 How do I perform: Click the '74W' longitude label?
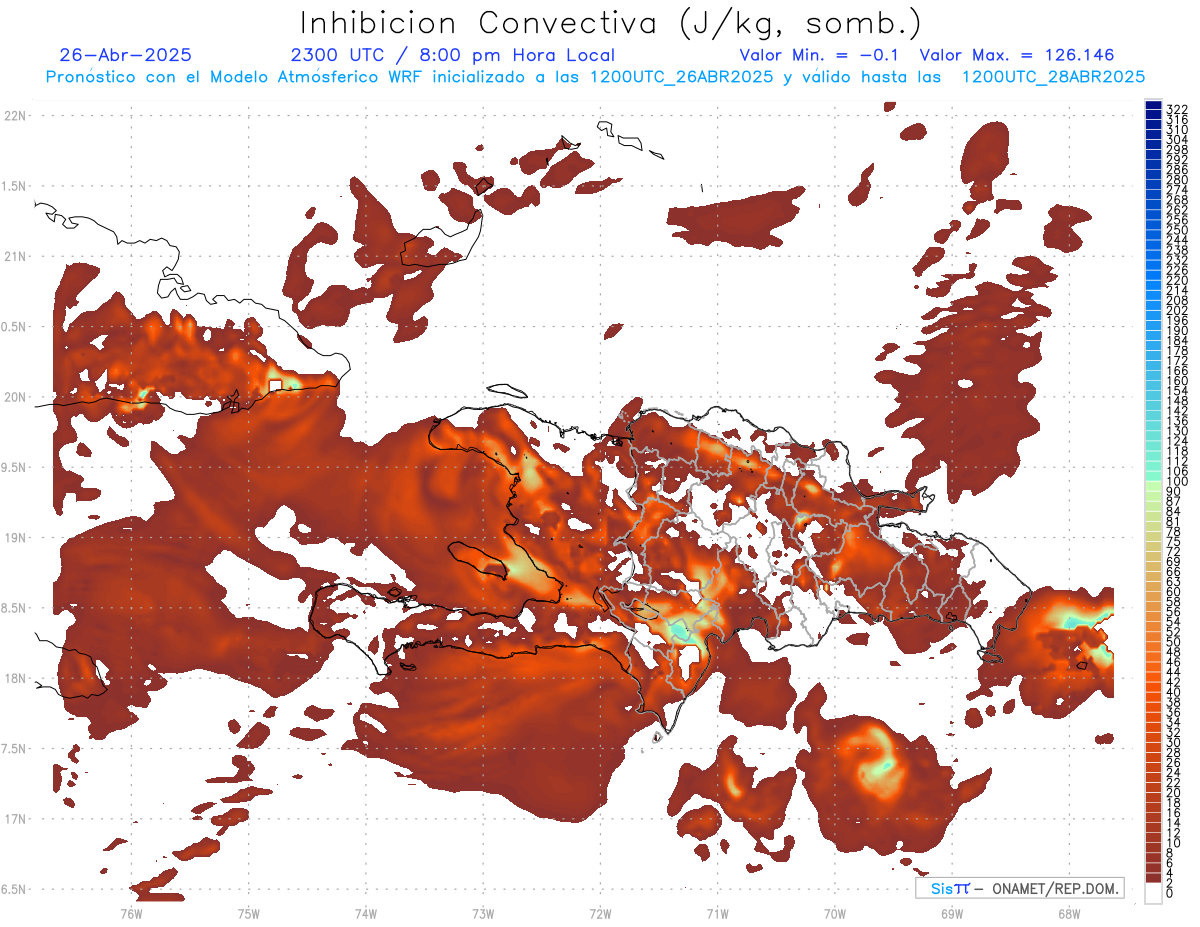(x=365, y=912)
